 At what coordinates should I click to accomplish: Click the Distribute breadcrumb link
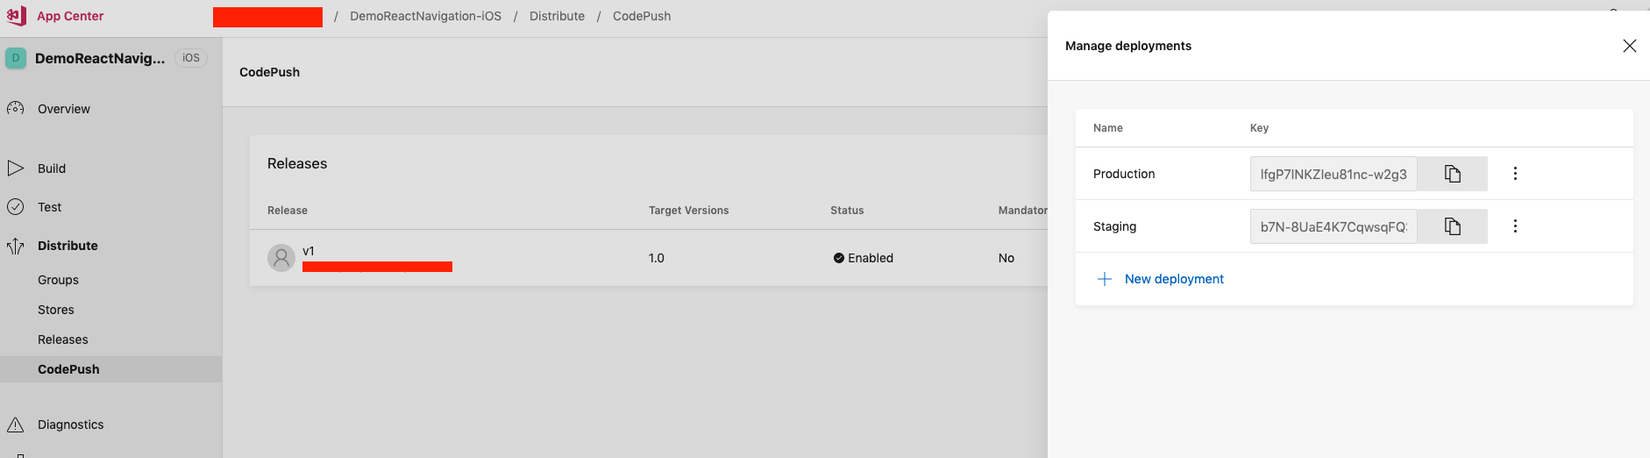(x=557, y=16)
